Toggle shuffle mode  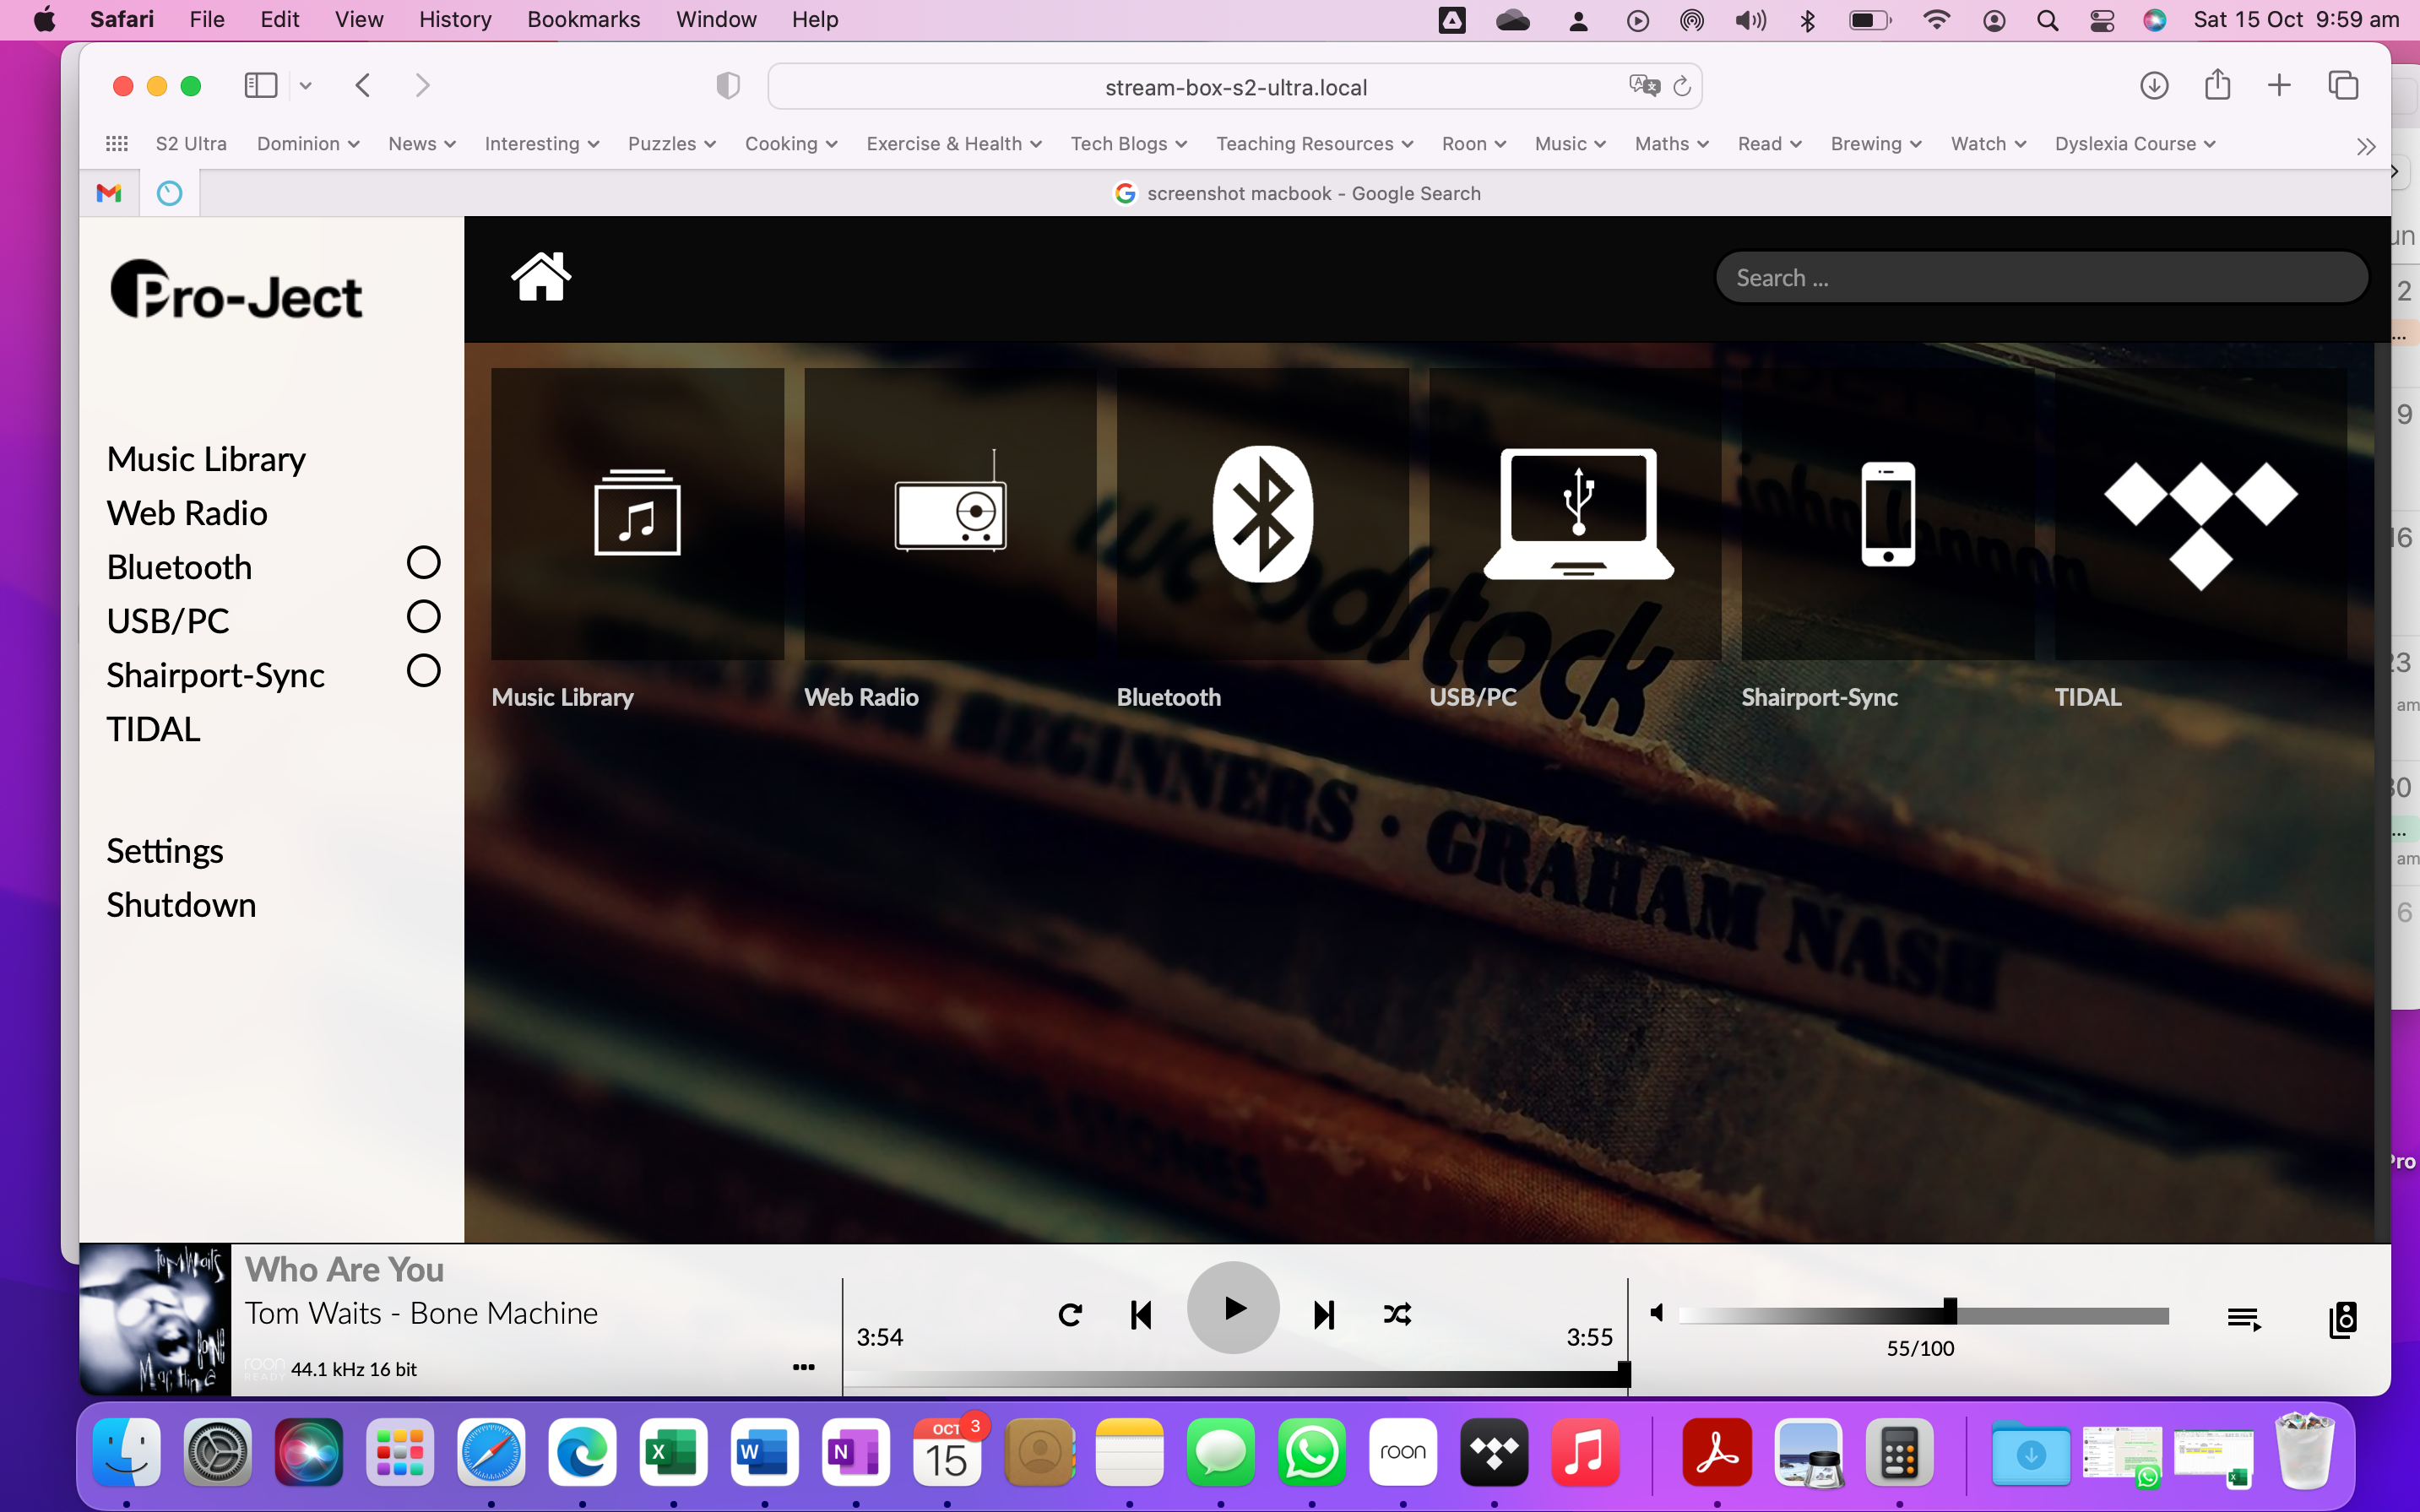coord(1397,1314)
